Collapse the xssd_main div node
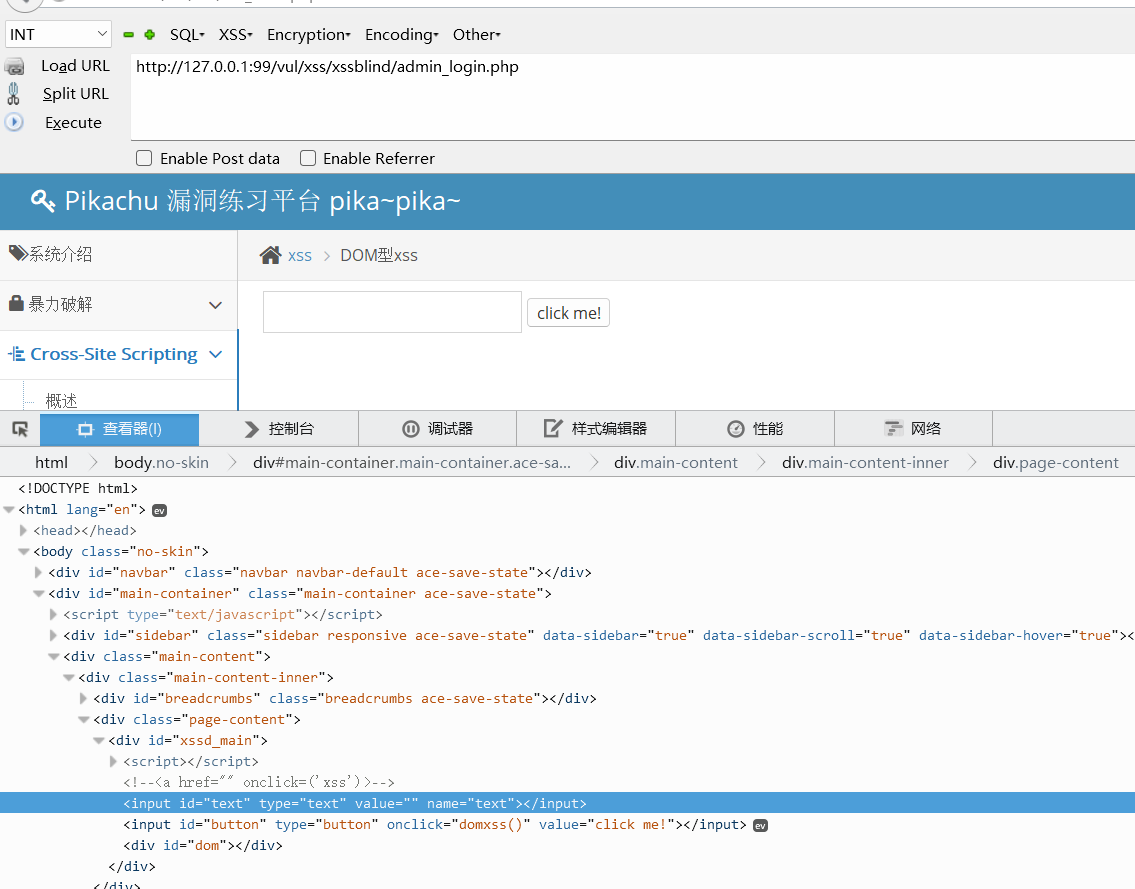Image resolution: width=1135 pixels, height=889 pixels. [98, 741]
